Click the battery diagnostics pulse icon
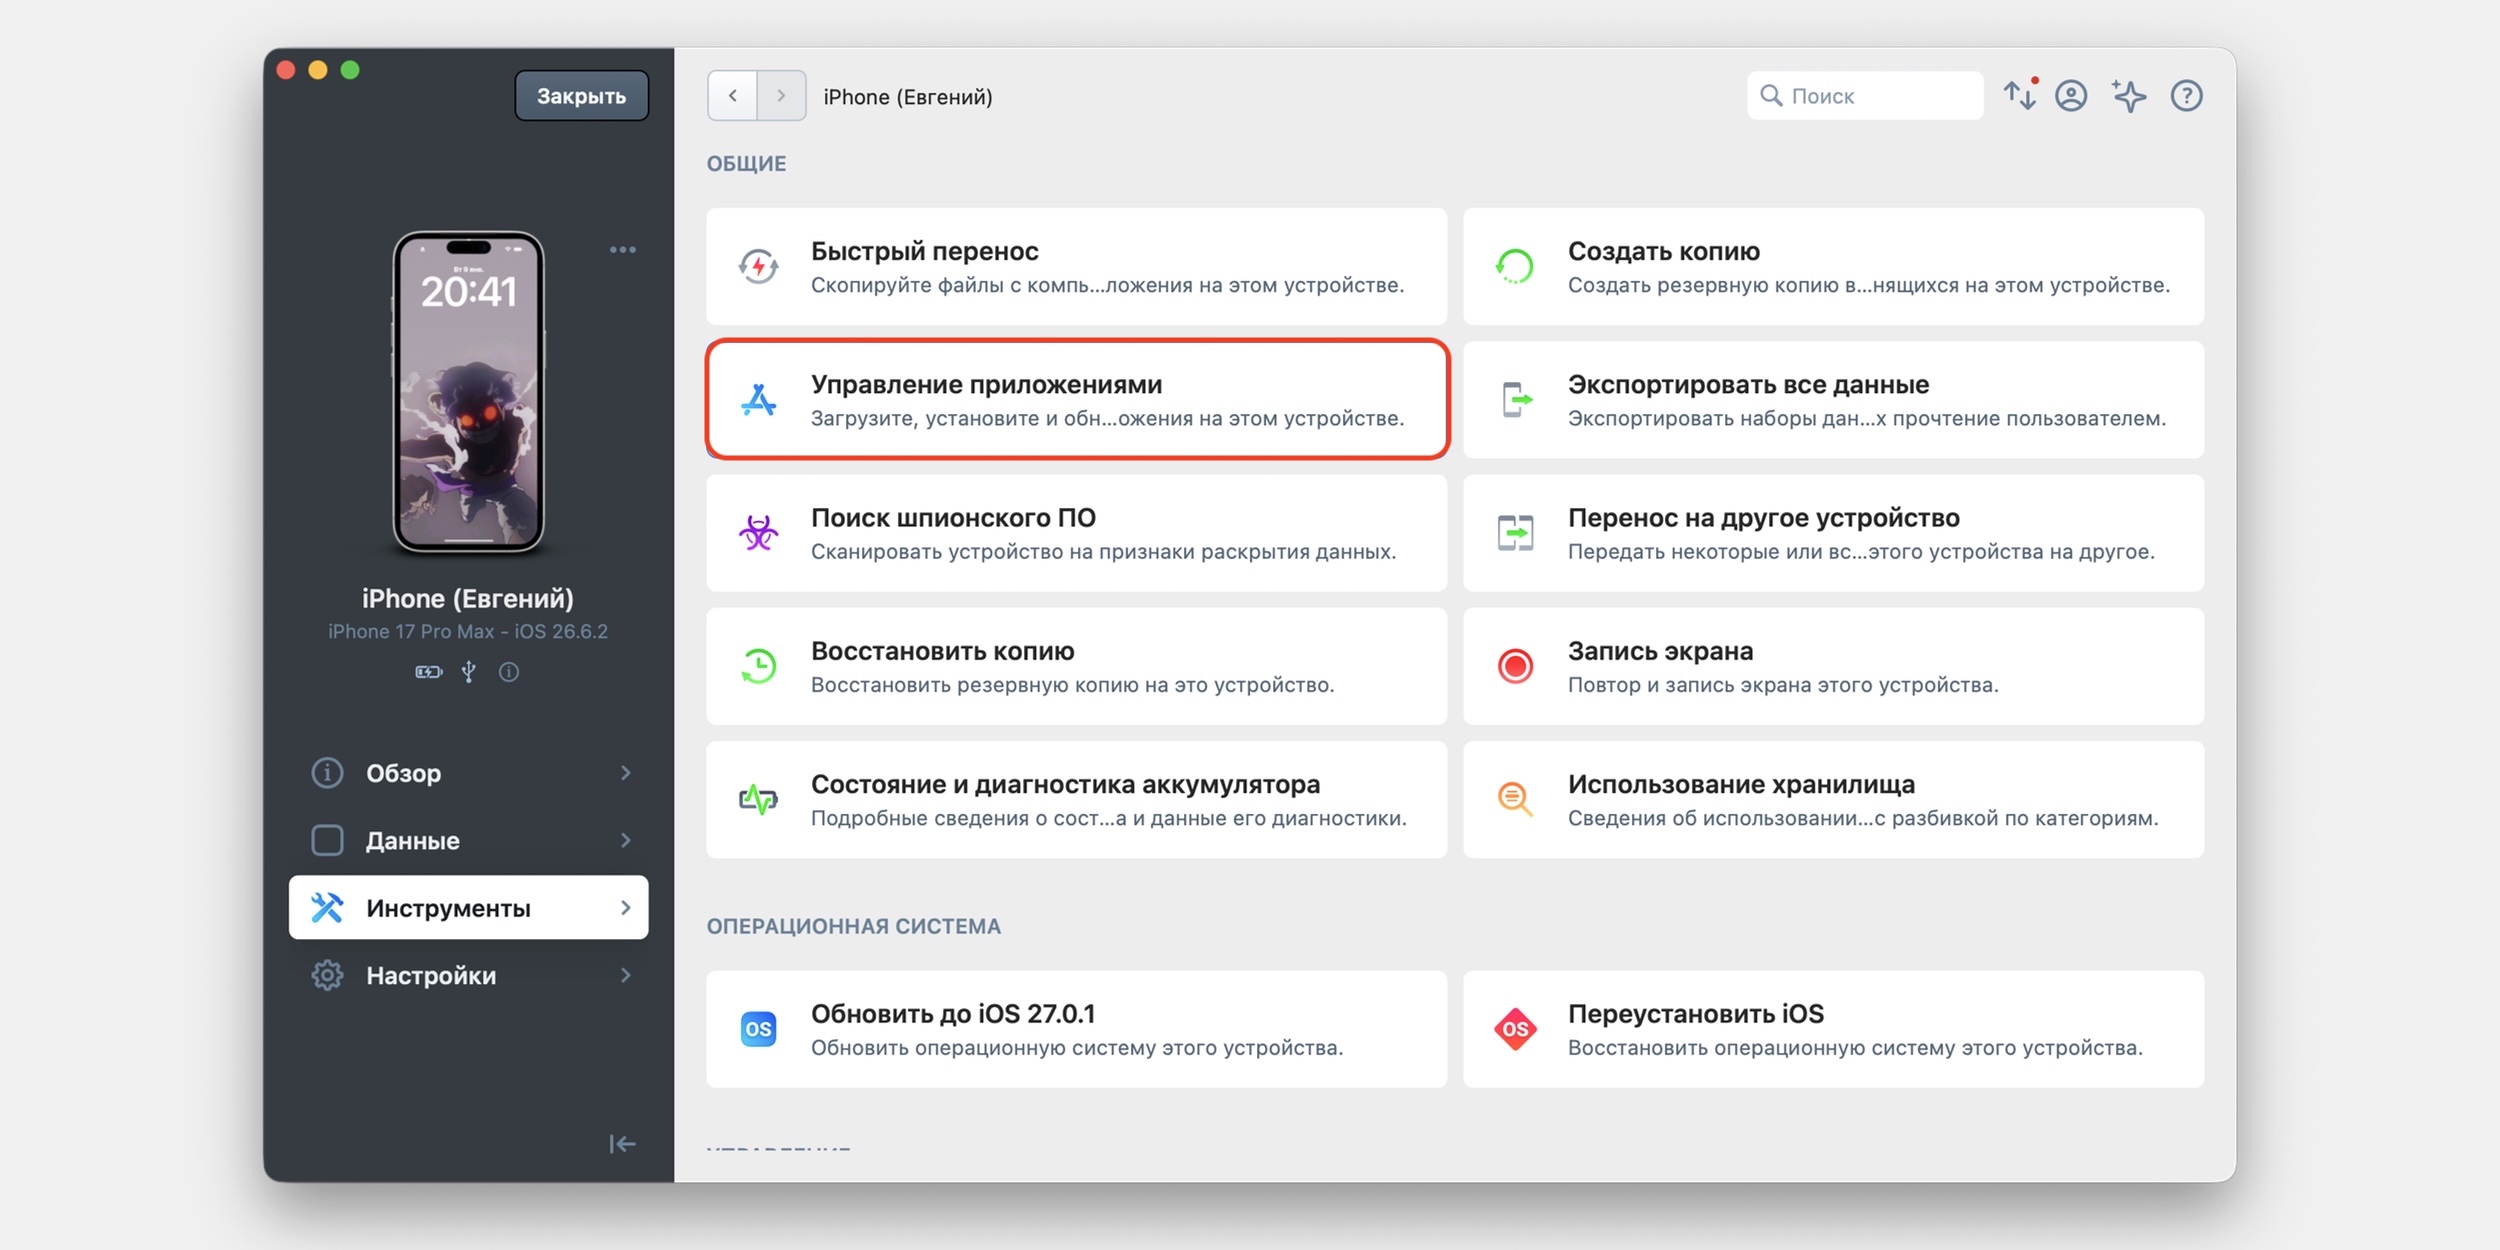 coord(758,799)
